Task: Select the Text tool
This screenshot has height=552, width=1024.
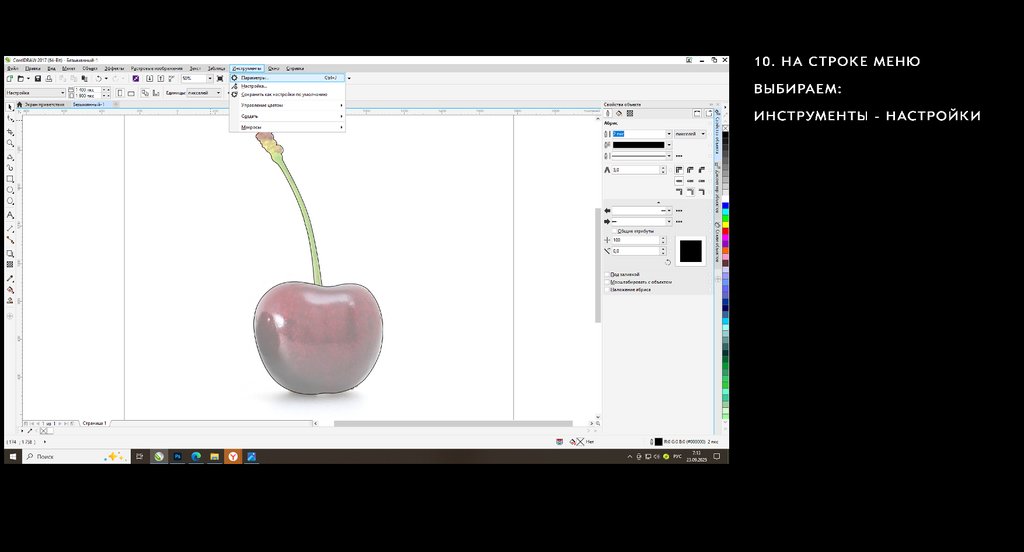Action: click(x=10, y=215)
